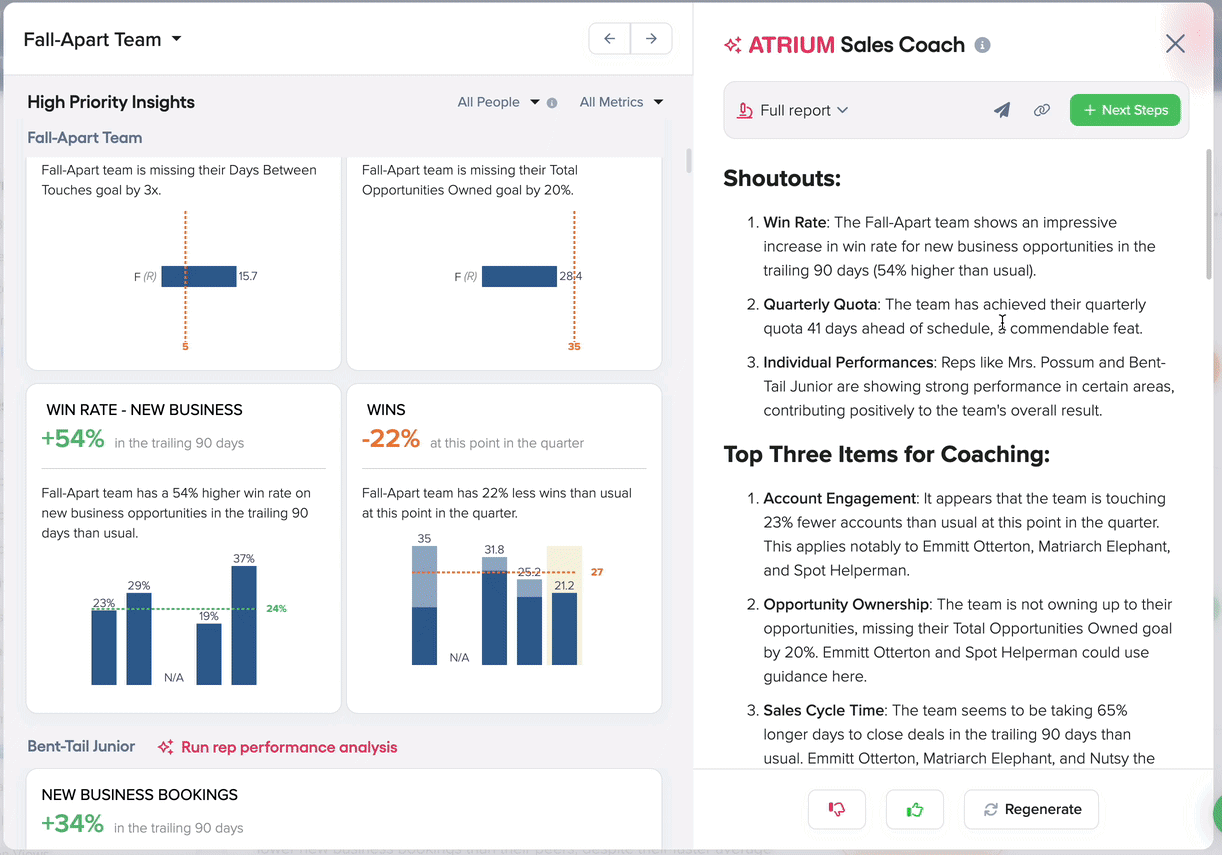Click the Win Rate shoutout item

(x=959, y=246)
